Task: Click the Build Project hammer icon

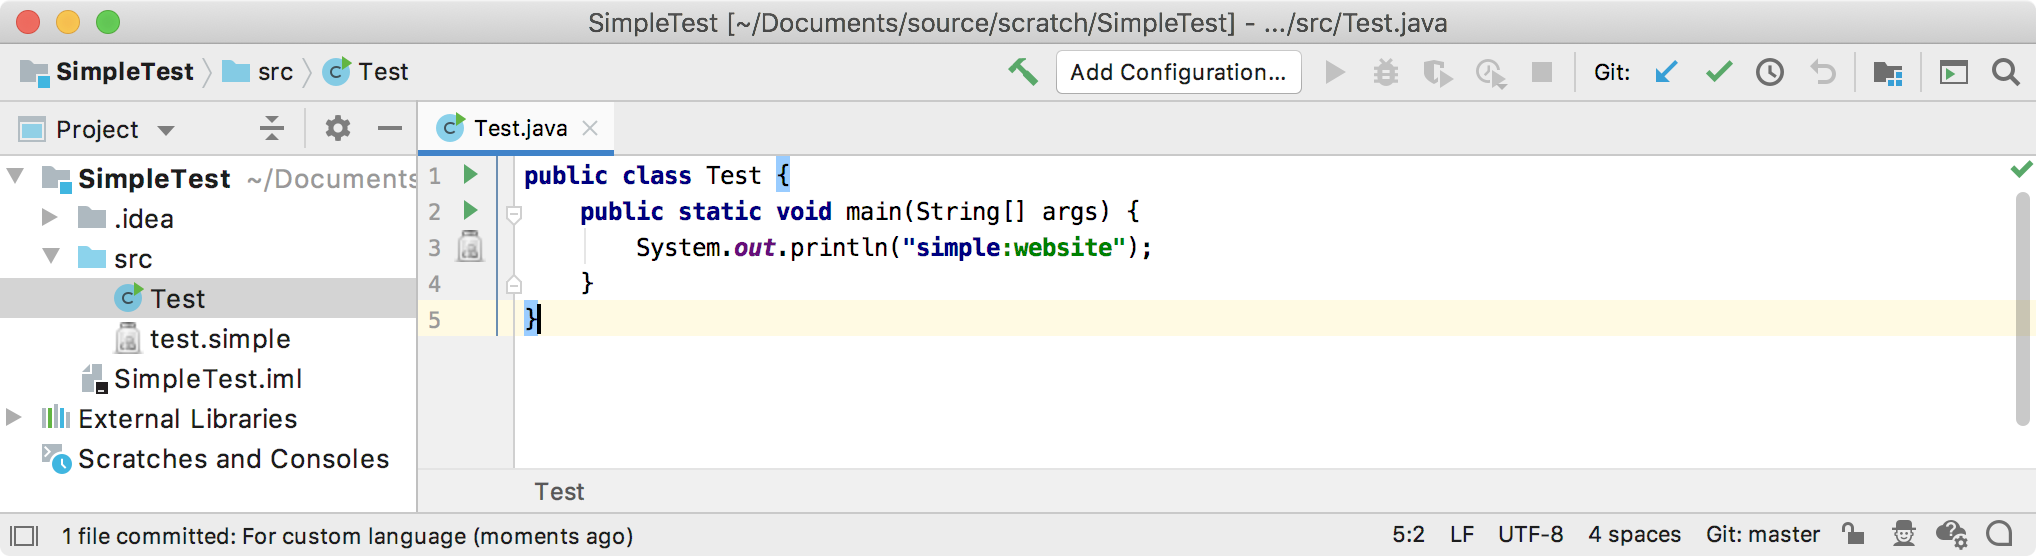Action: [x=1022, y=72]
